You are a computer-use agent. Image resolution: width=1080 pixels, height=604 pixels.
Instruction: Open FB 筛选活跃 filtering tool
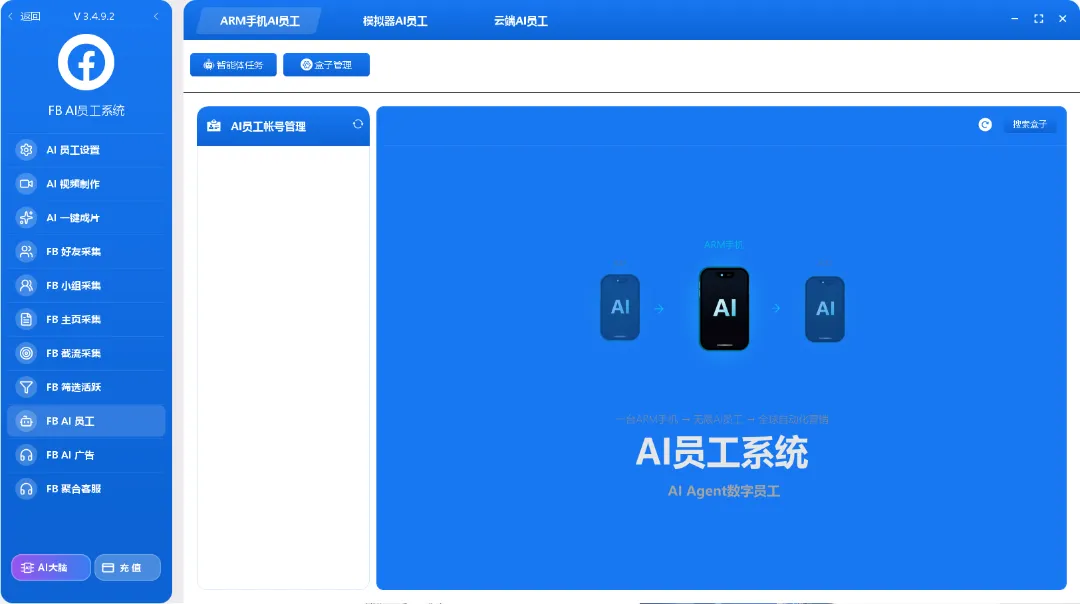(x=85, y=387)
